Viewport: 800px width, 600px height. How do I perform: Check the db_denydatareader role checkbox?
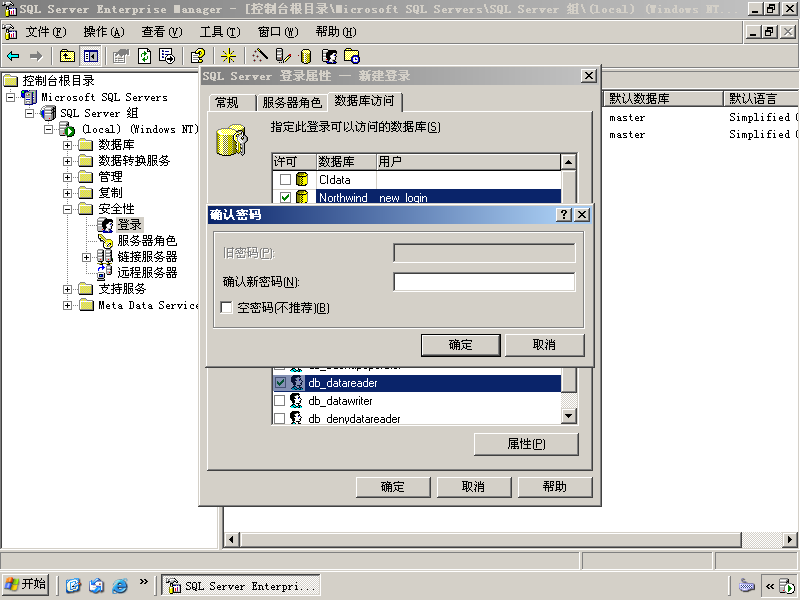click(x=280, y=418)
